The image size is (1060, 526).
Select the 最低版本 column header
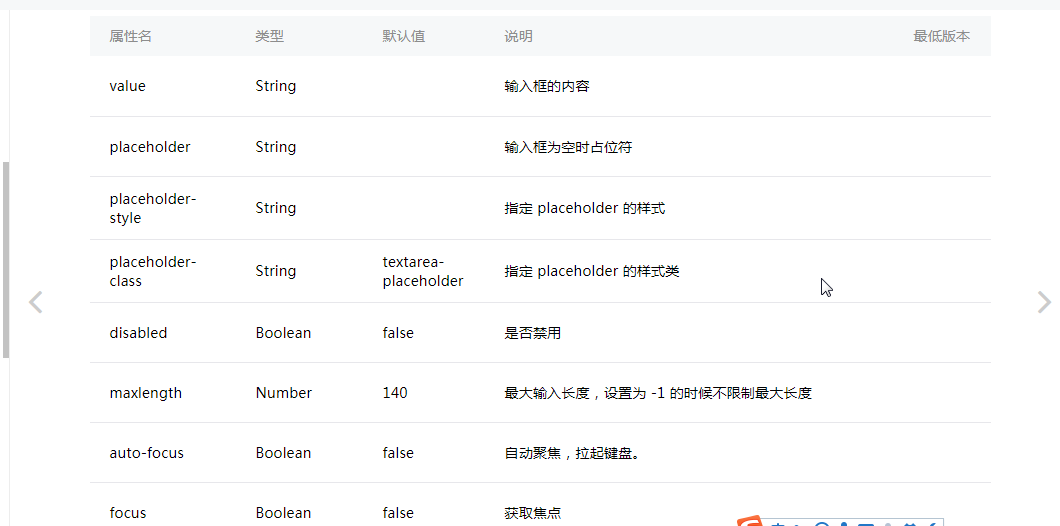(x=942, y=37)
